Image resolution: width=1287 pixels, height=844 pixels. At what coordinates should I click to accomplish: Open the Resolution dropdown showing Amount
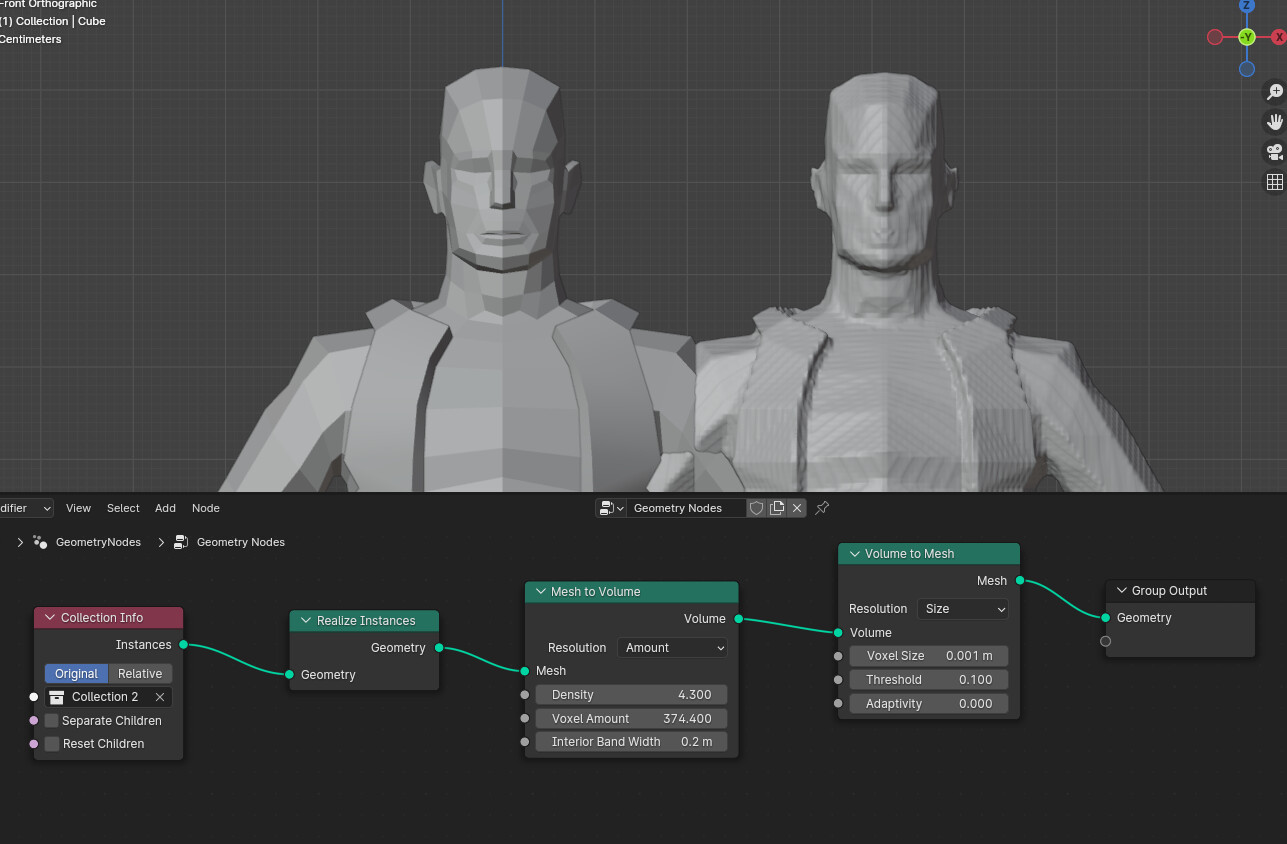671,647
